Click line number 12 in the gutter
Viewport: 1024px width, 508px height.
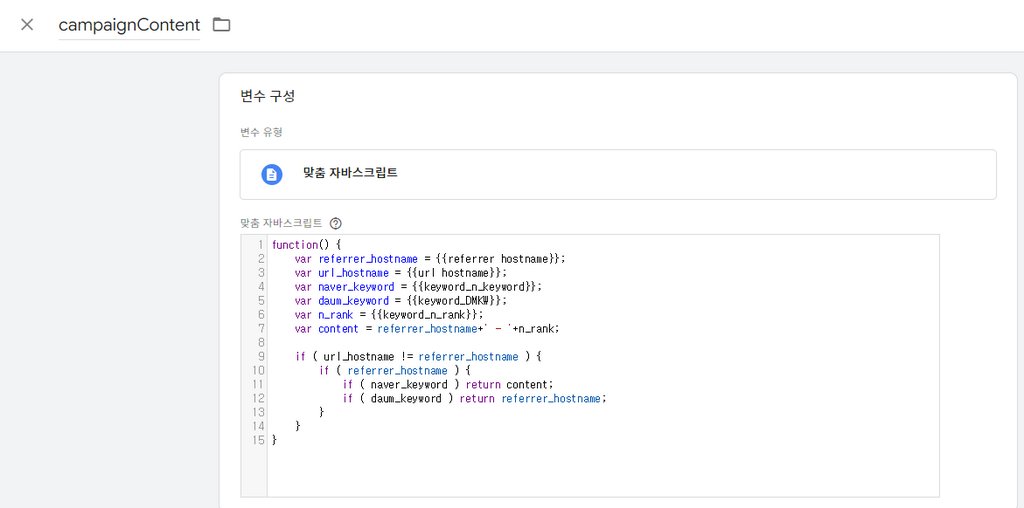[258, 398]
